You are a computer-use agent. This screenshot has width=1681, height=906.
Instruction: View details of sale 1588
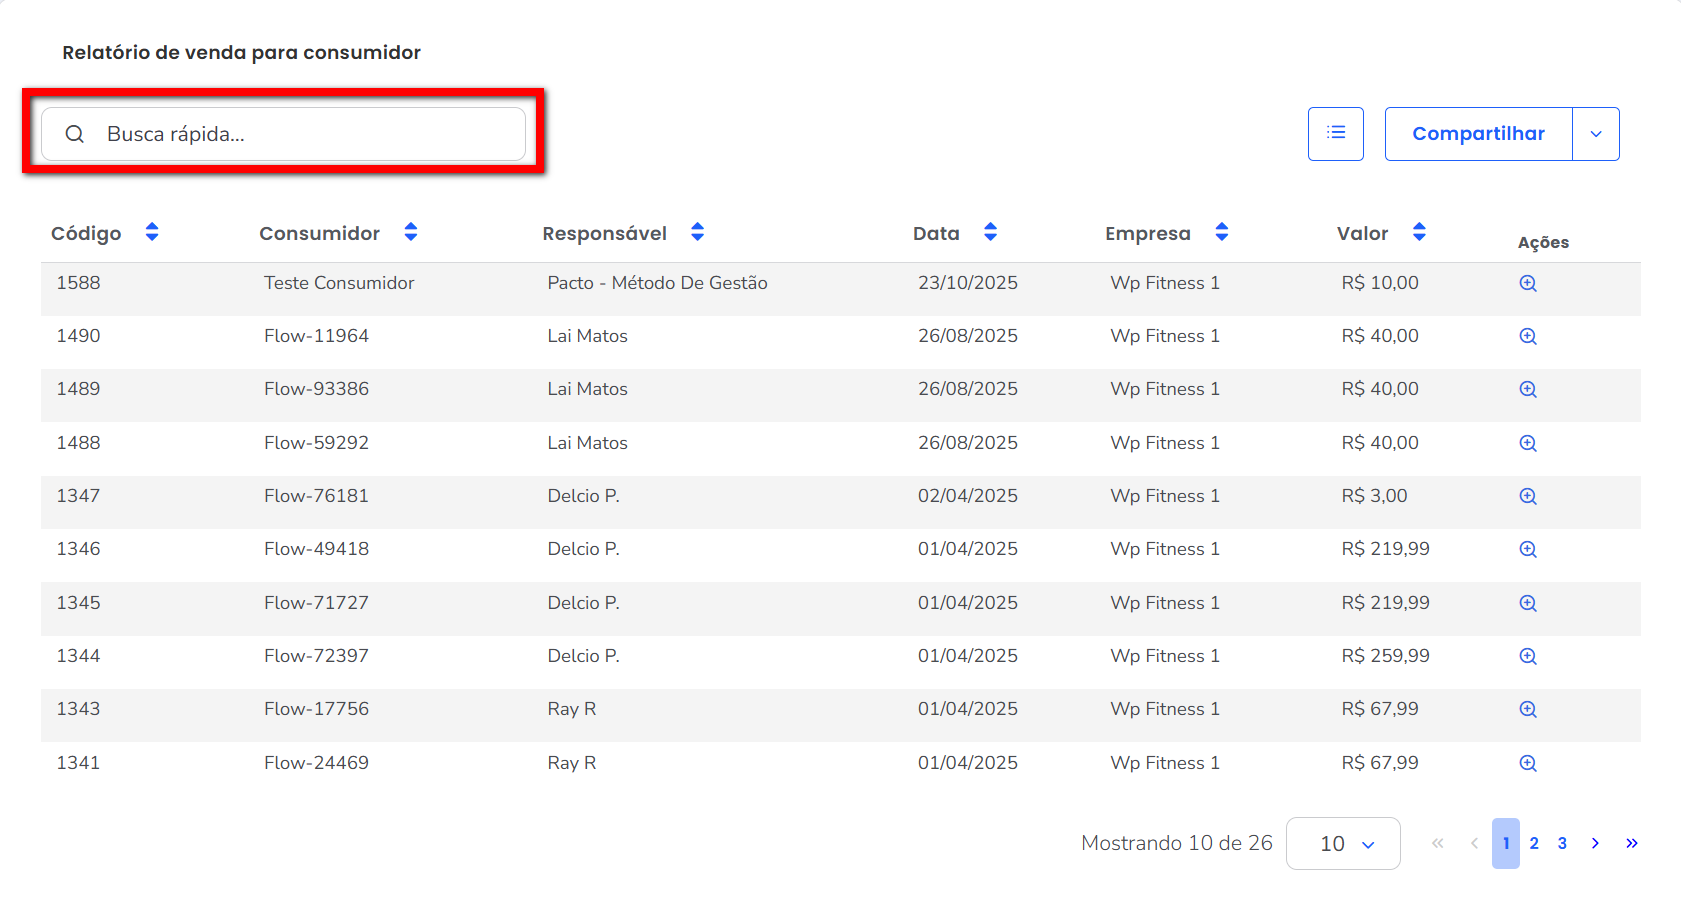(1528, 283)
